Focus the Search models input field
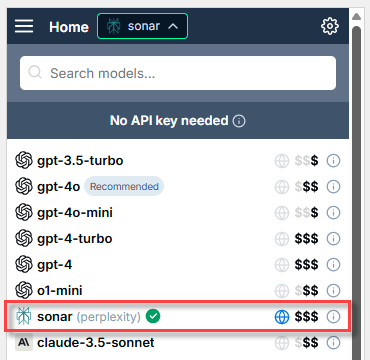This screenshot has height=360, width=370. coord(178,73)
